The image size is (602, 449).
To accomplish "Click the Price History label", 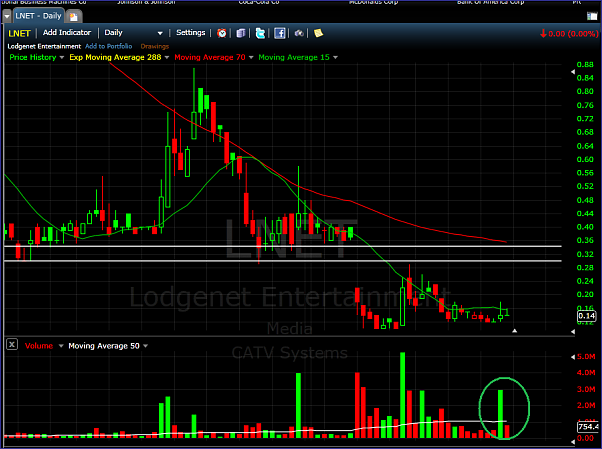I will (x=33, y=57).
